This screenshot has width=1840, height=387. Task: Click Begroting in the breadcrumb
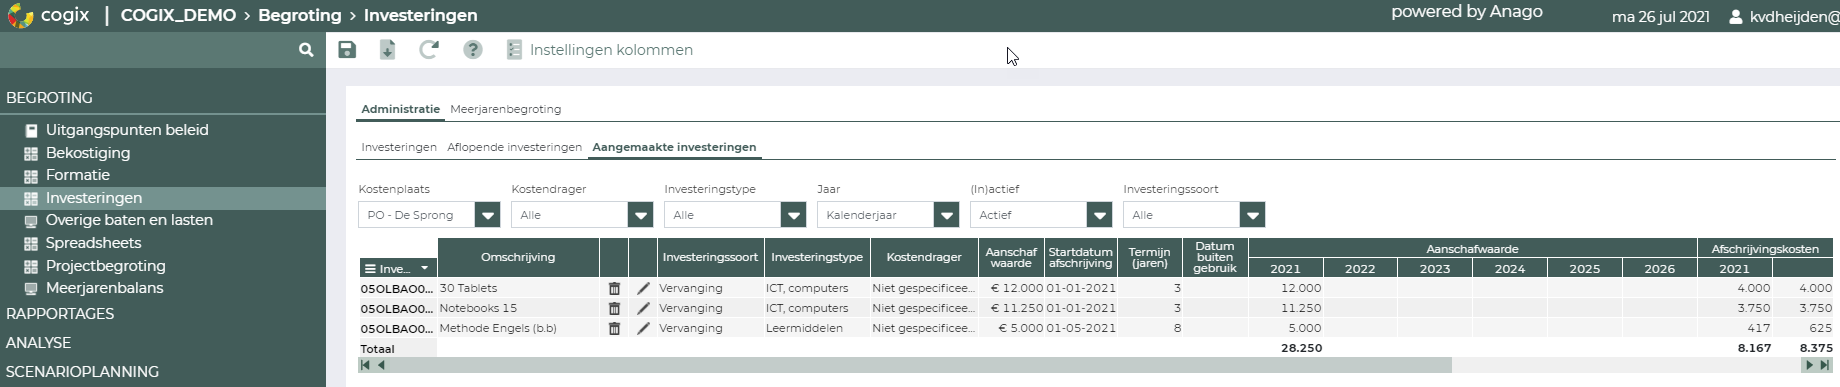coord(300,16)
